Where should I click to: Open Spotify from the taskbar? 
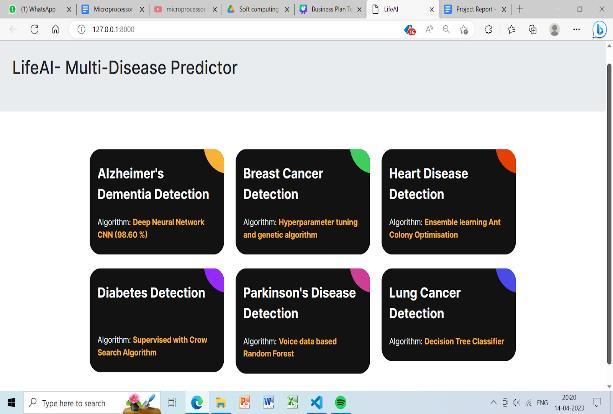[340, 402]
